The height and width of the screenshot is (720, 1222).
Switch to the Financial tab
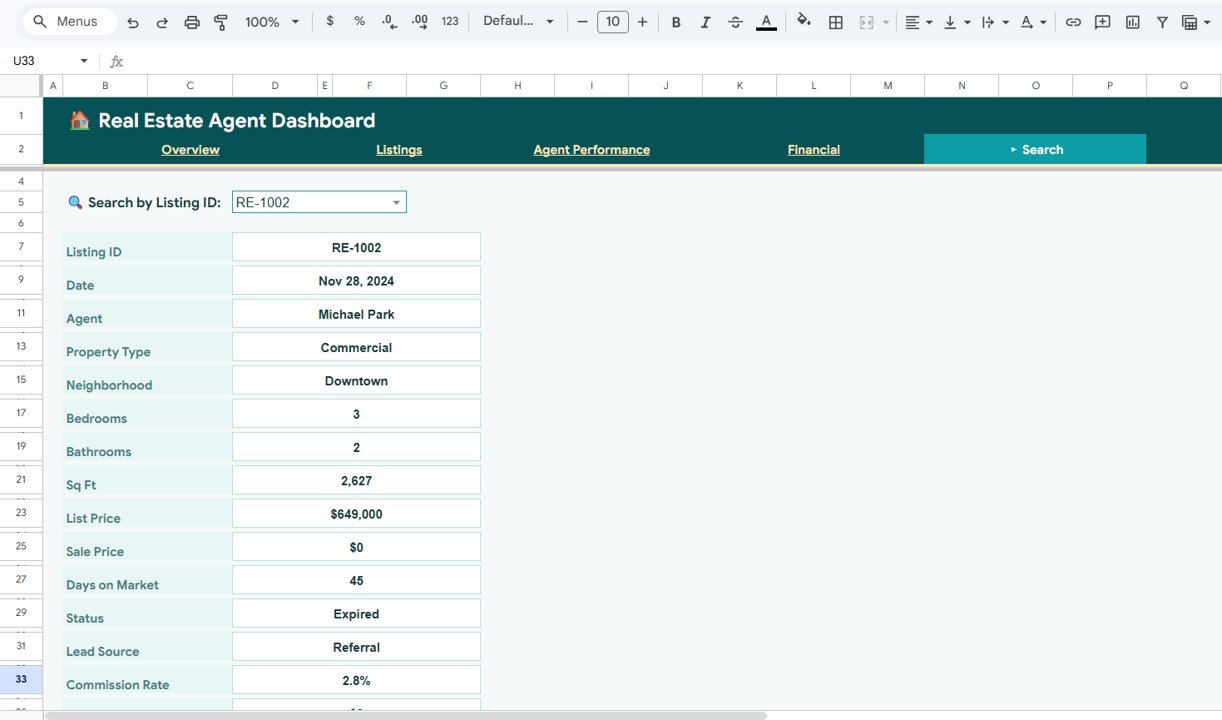point(813,149)
